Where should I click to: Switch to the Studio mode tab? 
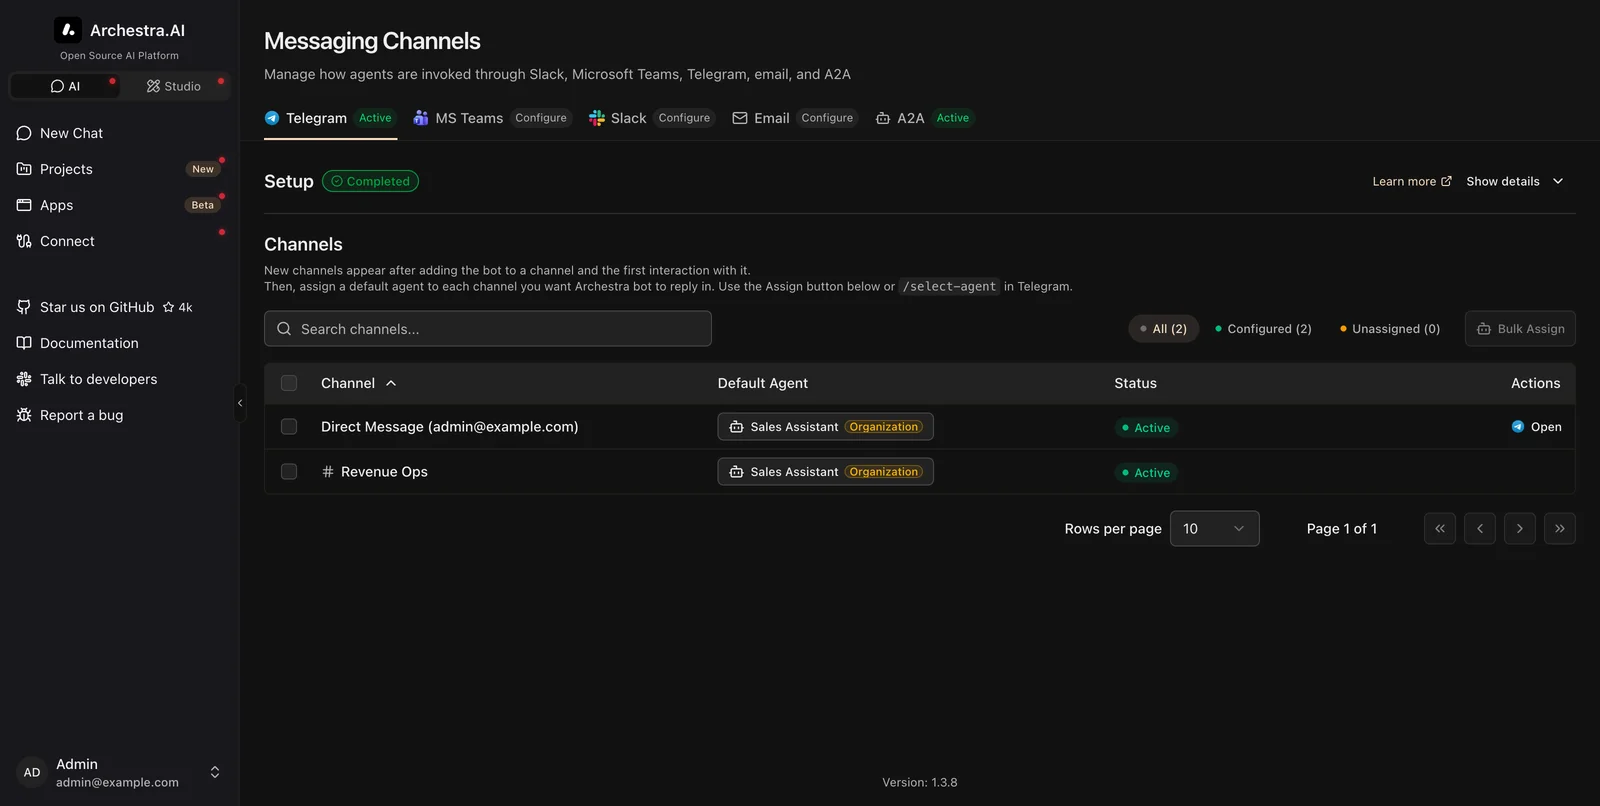coord(174,86)
